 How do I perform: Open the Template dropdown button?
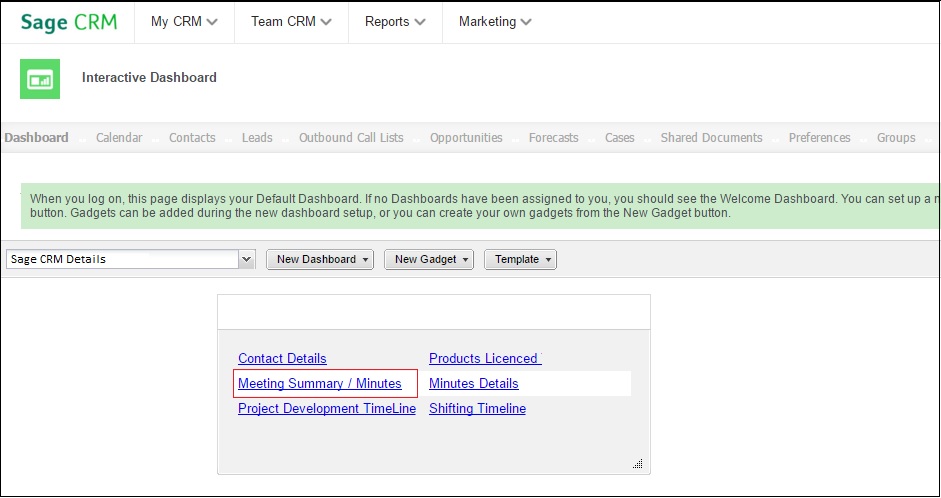(520, 259)
